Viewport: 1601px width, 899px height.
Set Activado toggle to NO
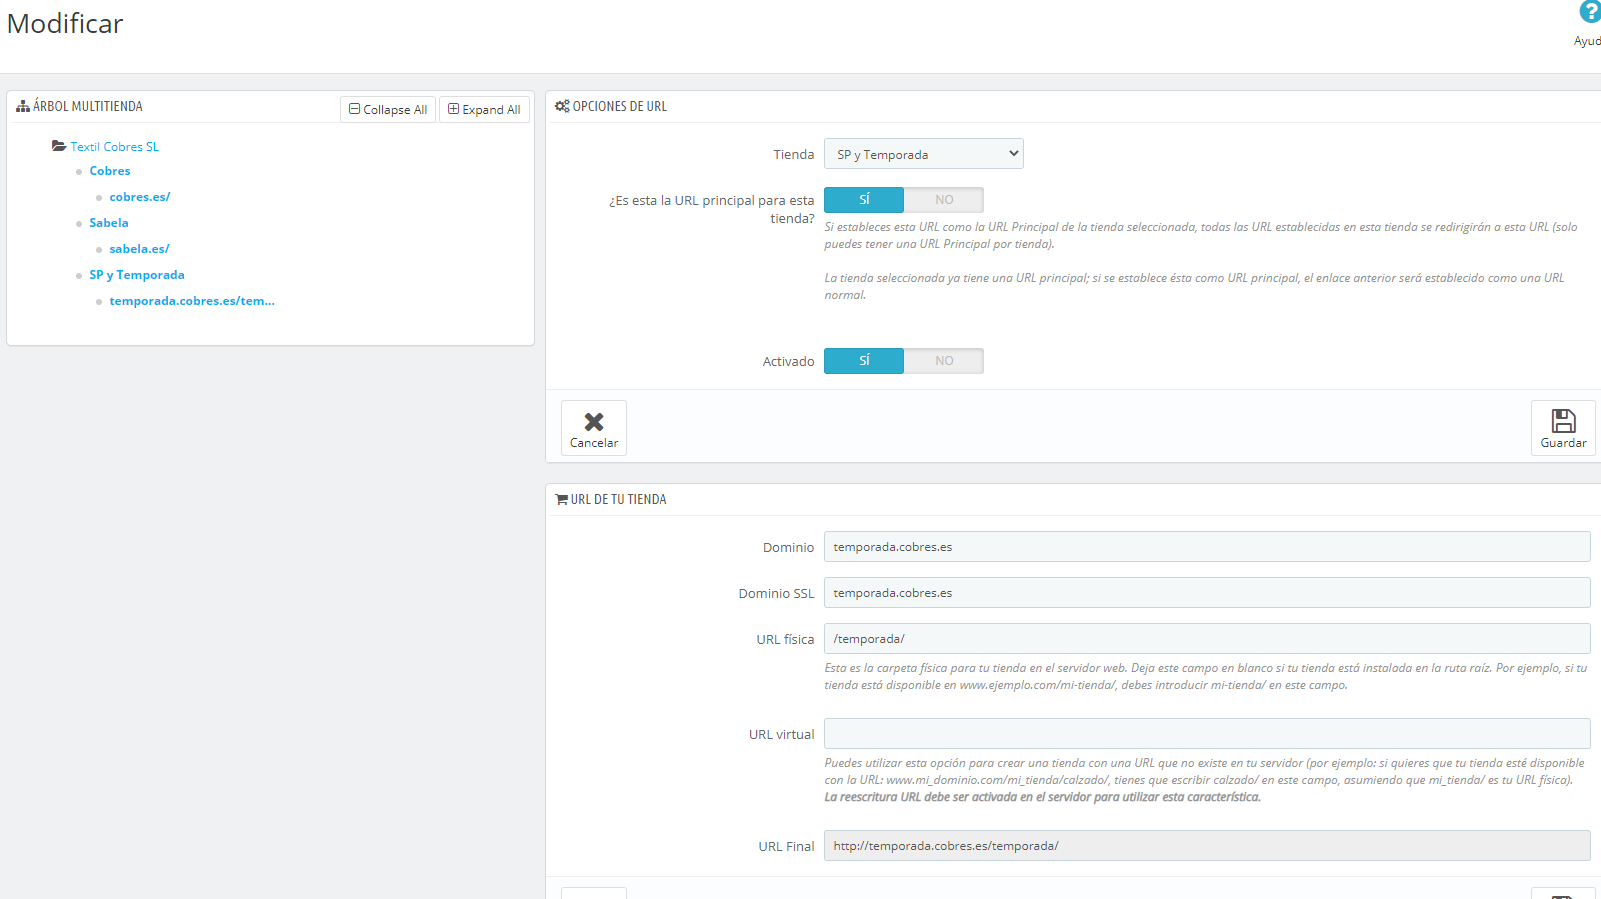pos(944,361)
